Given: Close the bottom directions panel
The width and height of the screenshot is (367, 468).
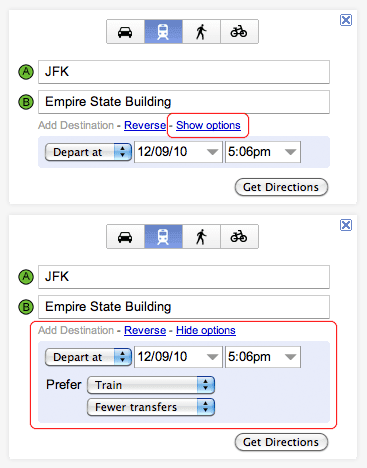Looking at the screenshot, I should pos(346,225).
